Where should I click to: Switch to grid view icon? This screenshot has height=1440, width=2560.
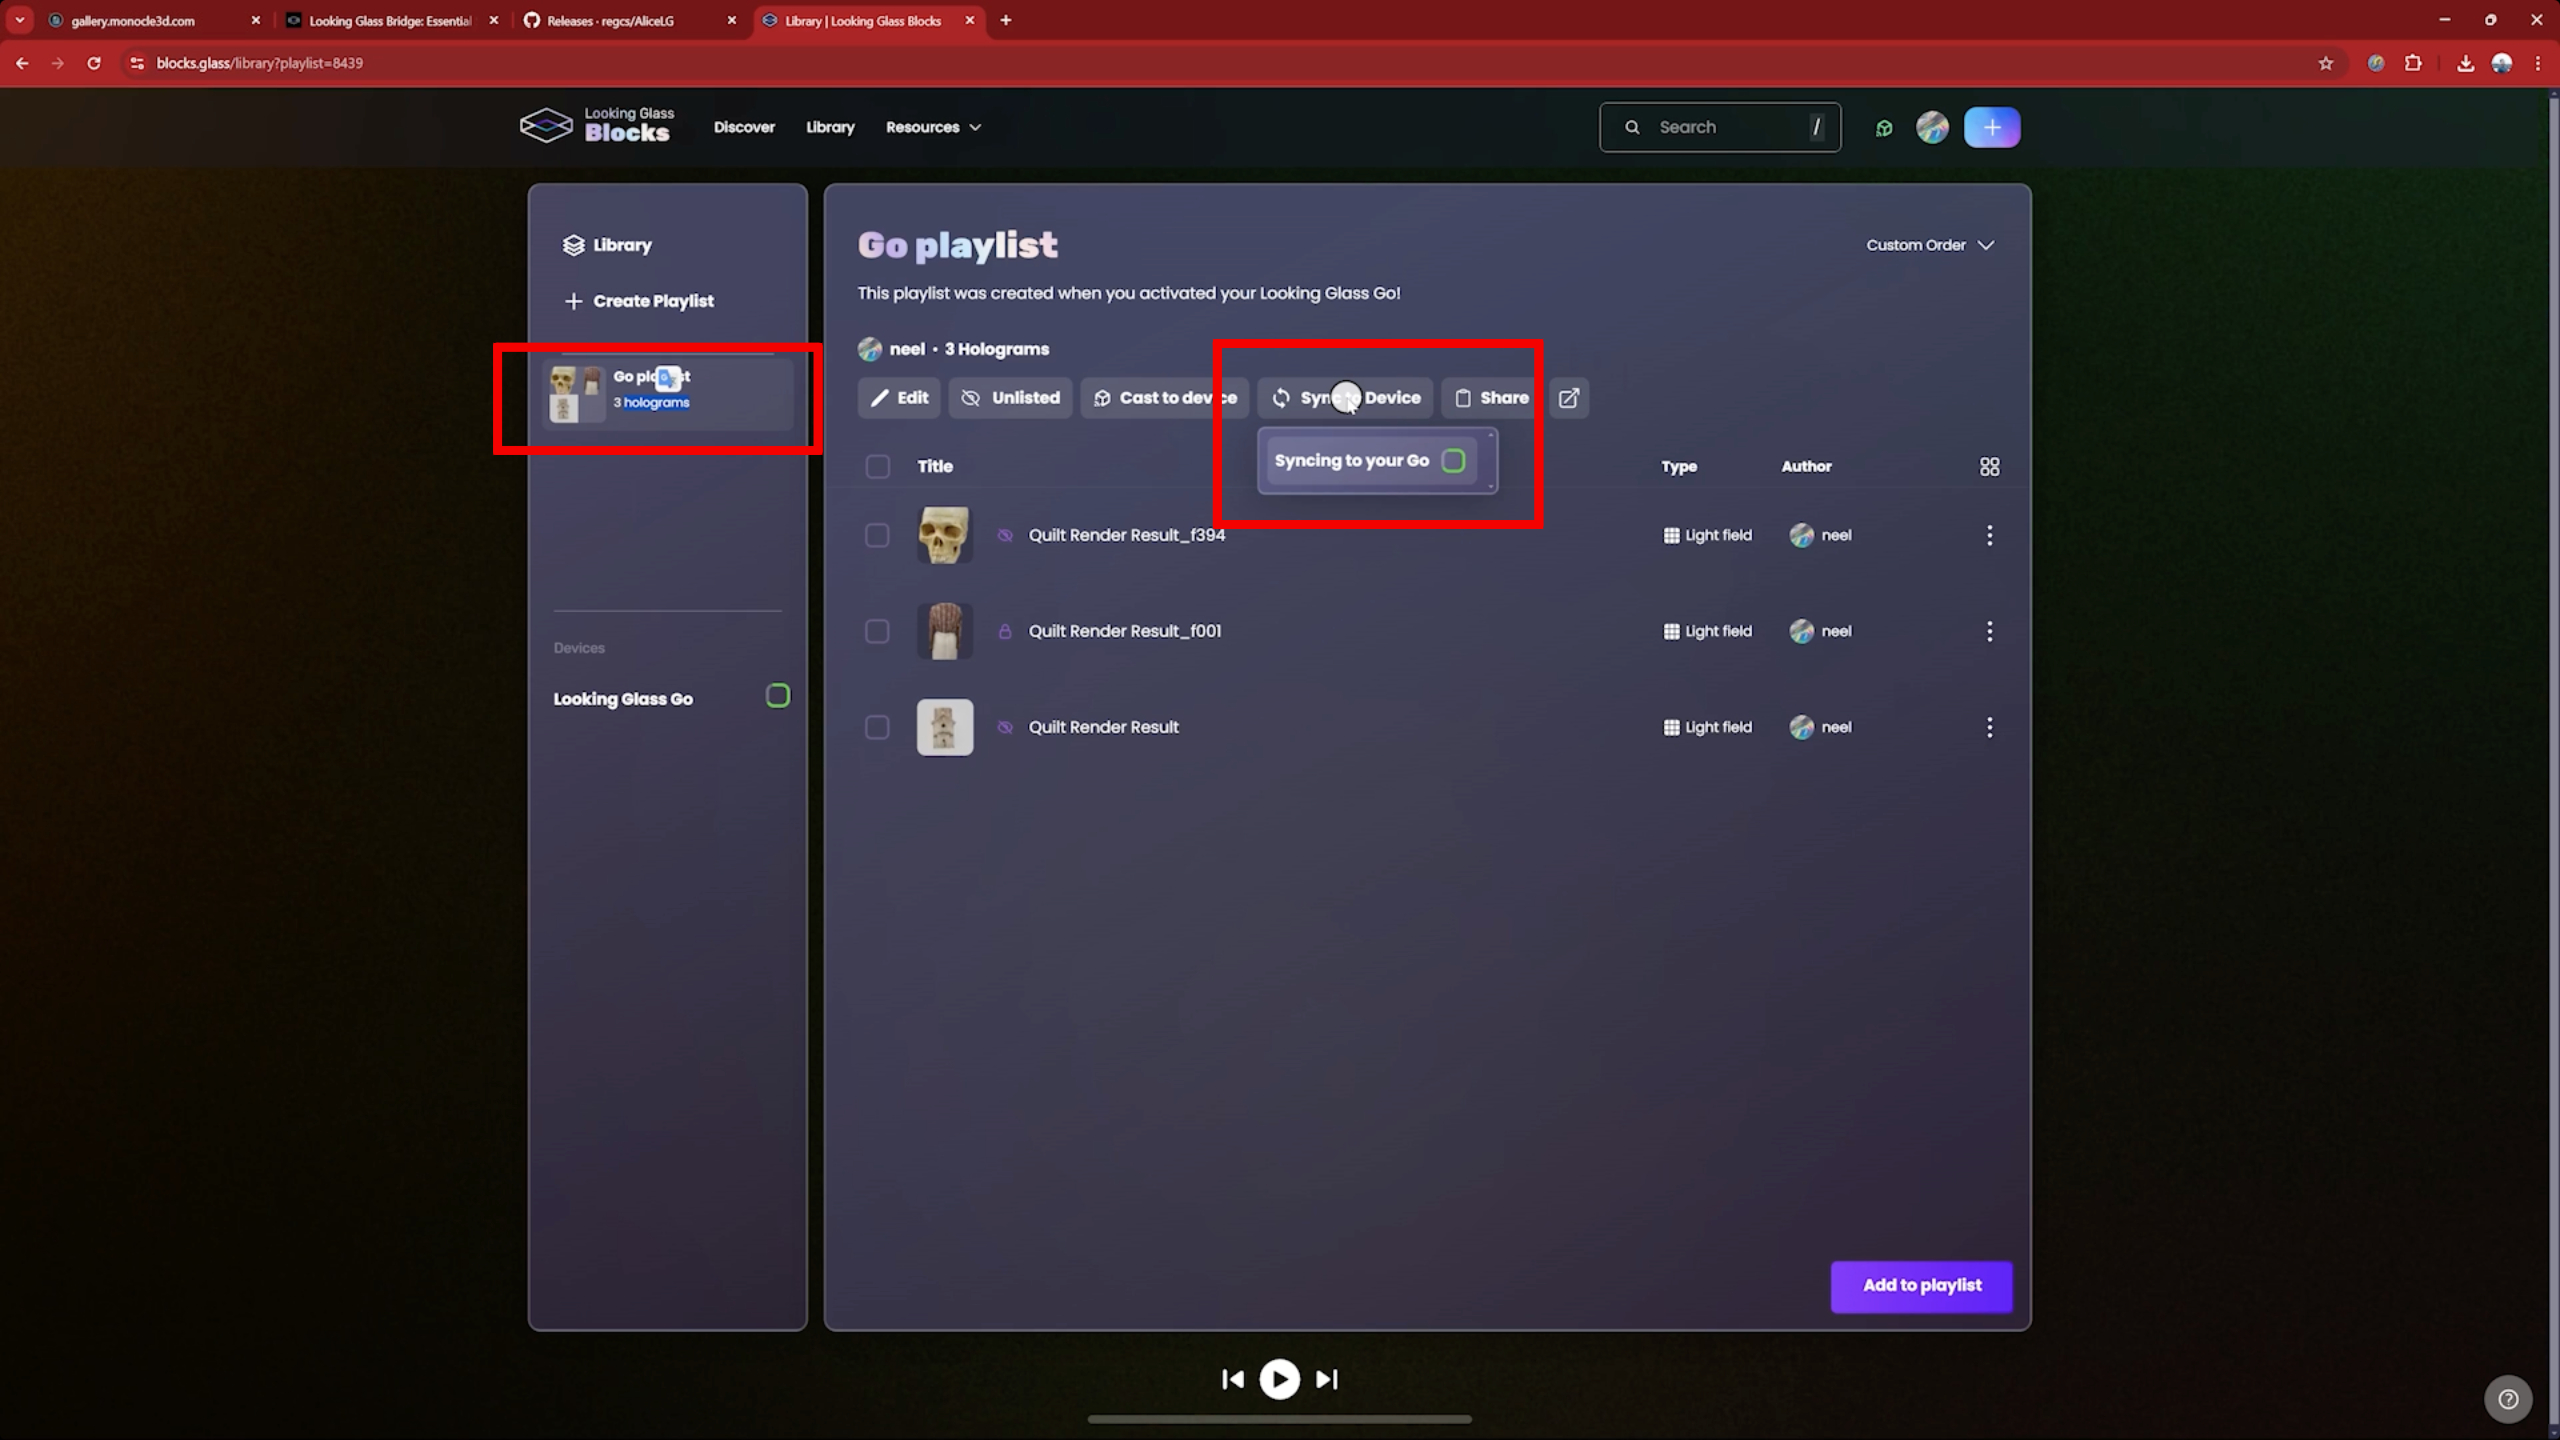pyautogui.click(x=1989, y=467)
